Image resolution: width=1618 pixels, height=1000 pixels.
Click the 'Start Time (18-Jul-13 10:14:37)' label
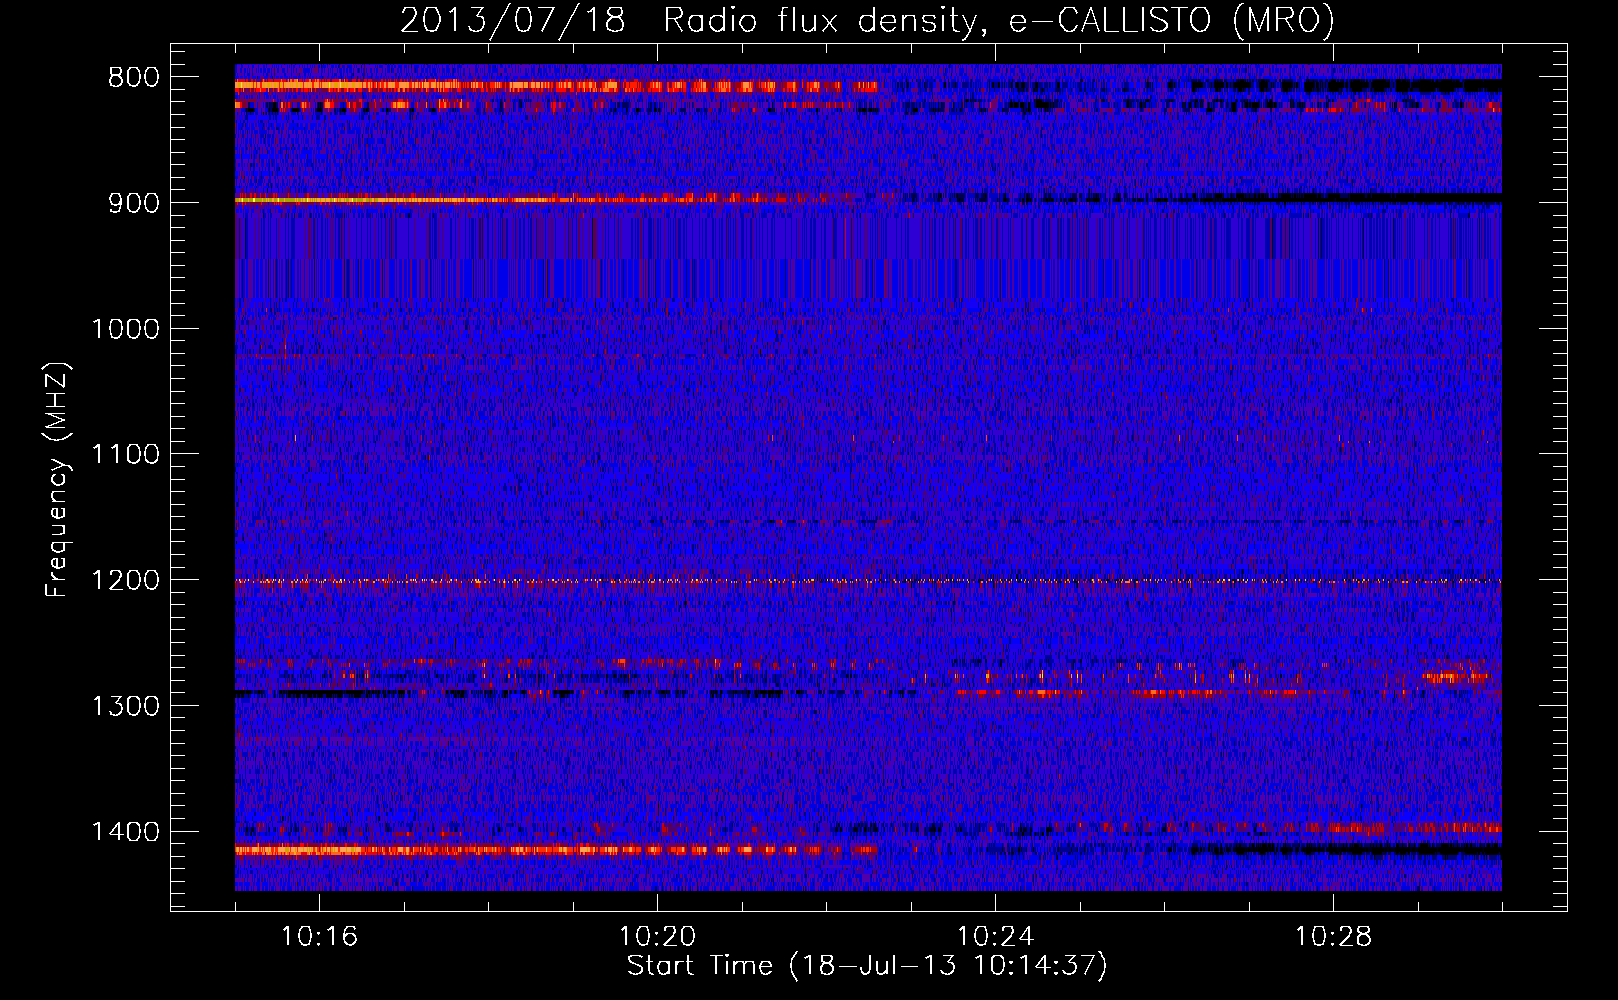[x=867, y=966]
